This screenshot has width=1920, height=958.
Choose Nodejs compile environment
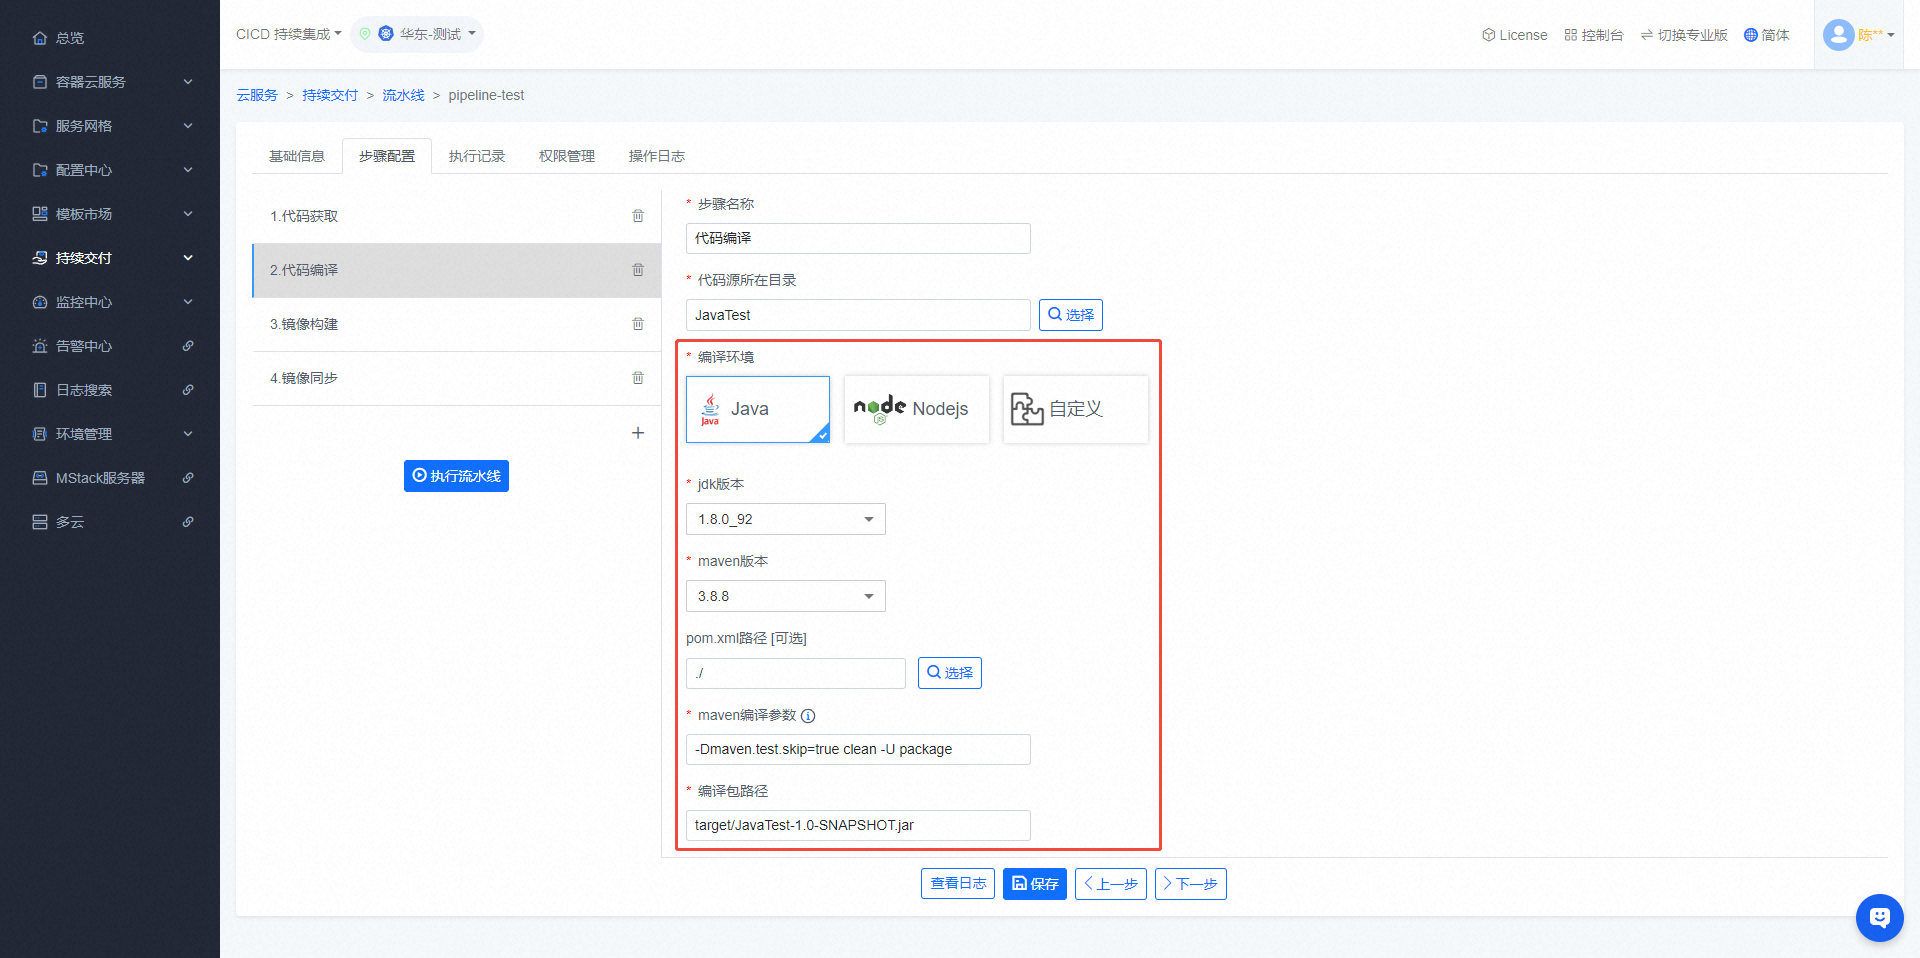(916, 409)
